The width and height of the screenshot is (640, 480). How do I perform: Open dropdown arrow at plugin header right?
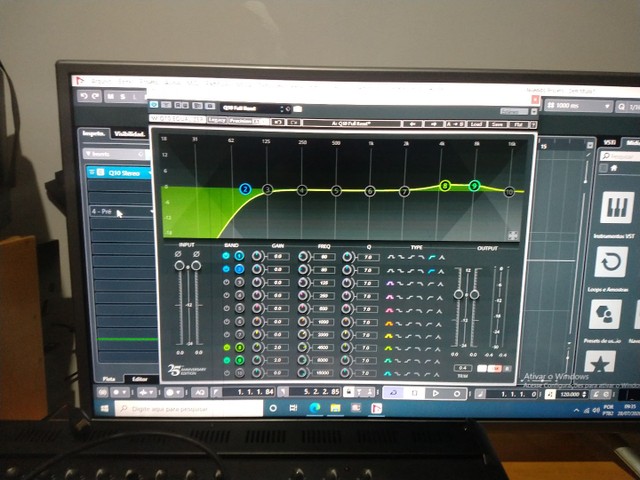[x=533, y=111]
